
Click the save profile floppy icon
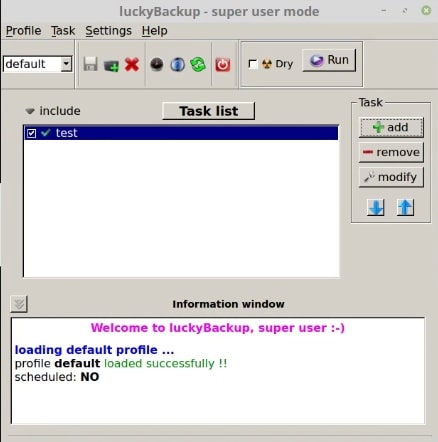coord(90,64)
